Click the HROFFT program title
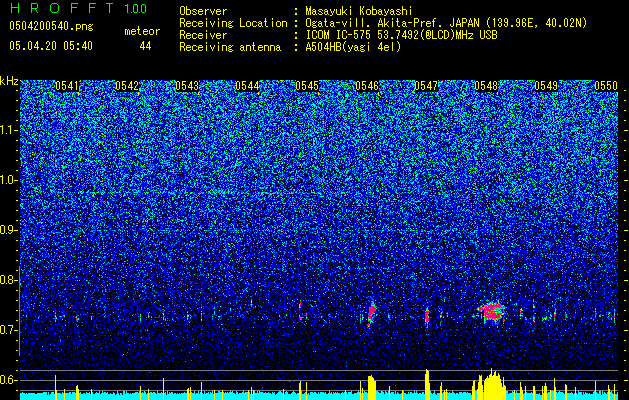 (63, 8)
